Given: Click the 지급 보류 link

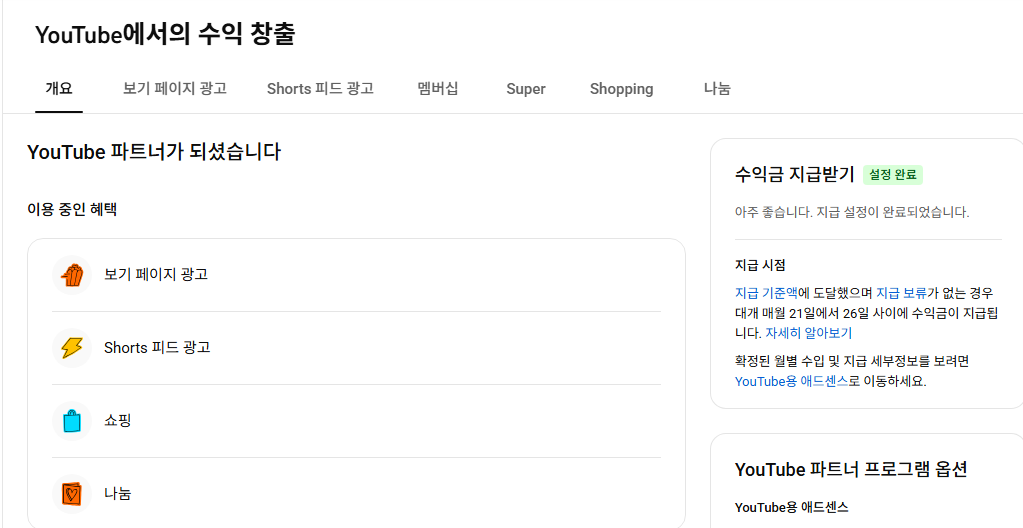Looking at the screenshot, I should [901, 293].
